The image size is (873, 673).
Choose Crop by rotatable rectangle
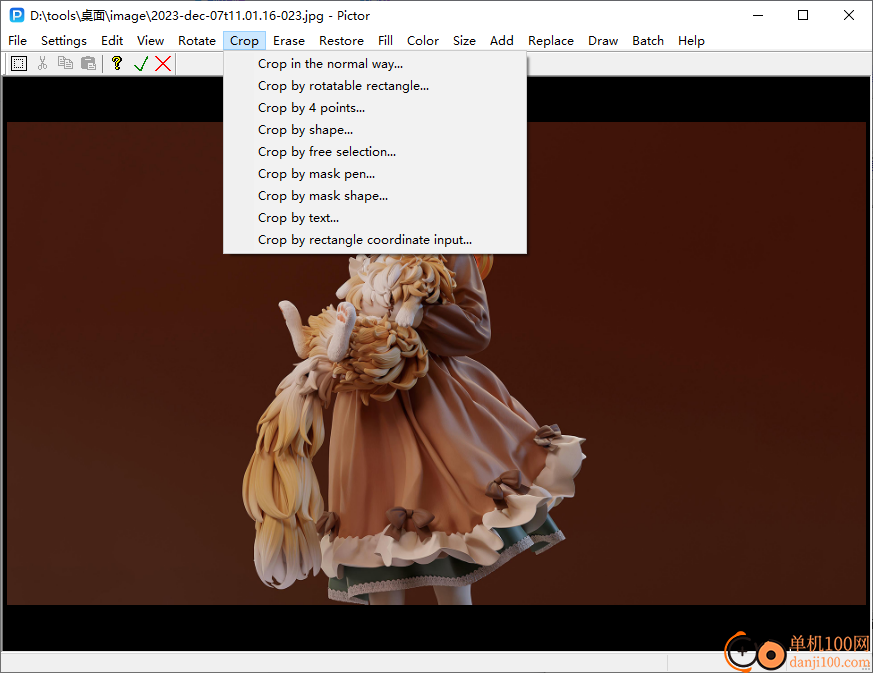coord(375,86)
